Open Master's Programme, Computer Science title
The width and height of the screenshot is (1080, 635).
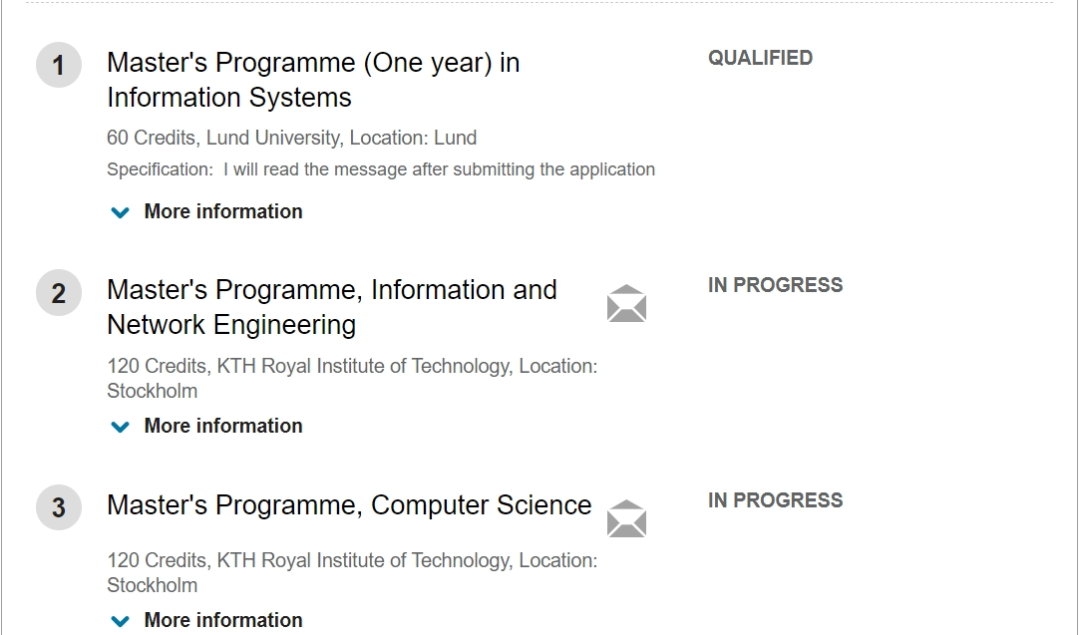(349, 506)
